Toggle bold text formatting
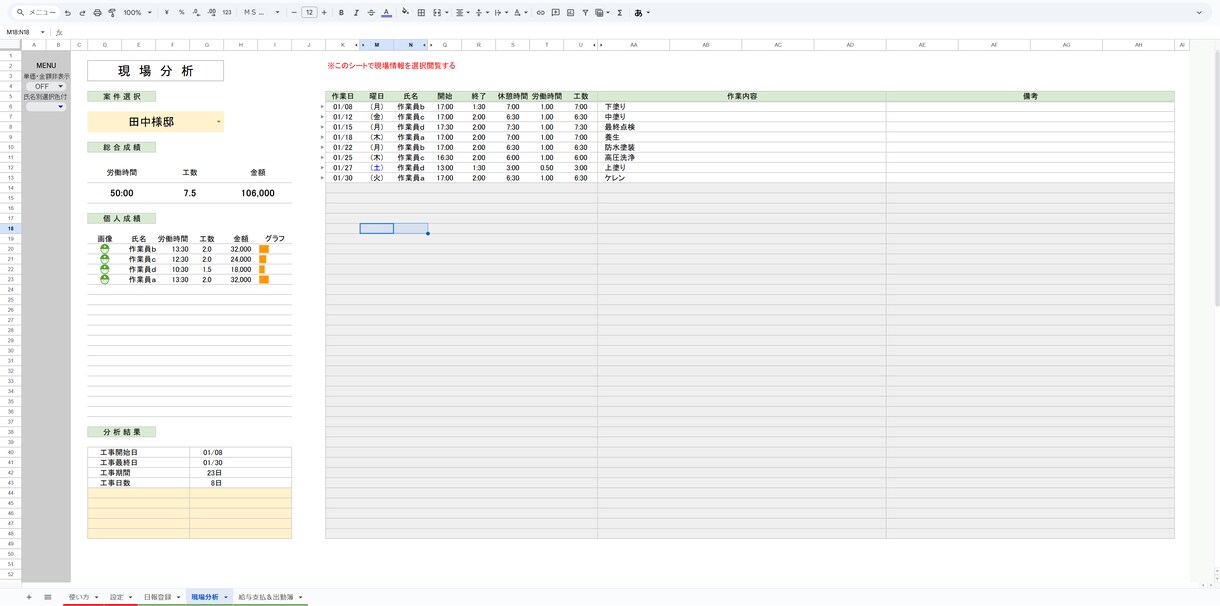Viewport: 1220px width, 606px height. (341, 13)
